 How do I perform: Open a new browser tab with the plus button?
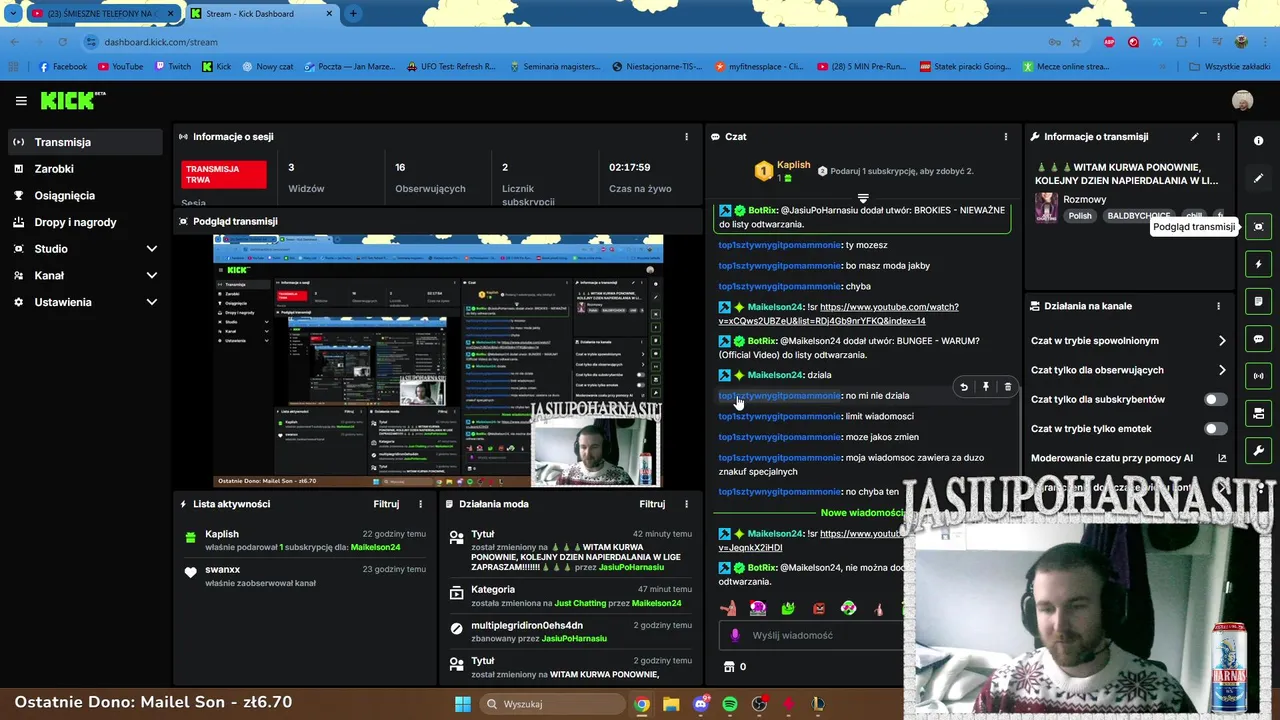(353, 14)
